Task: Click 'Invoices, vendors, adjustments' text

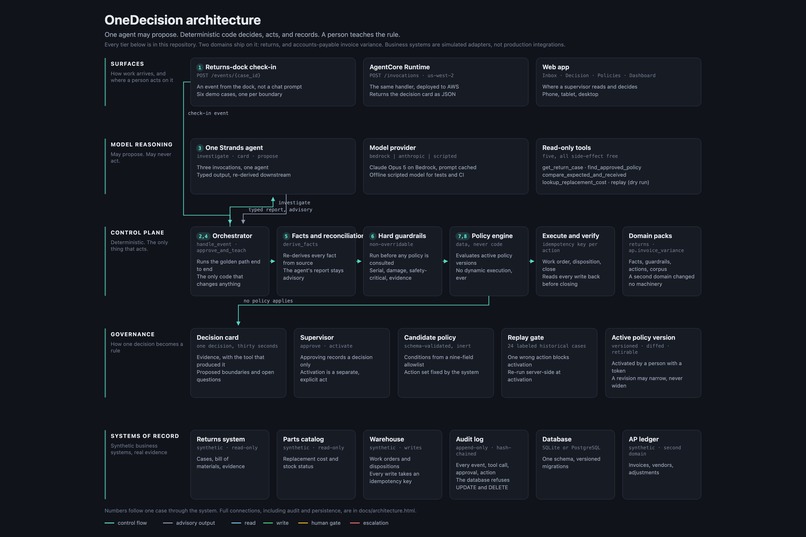Action: click(650, 469)
